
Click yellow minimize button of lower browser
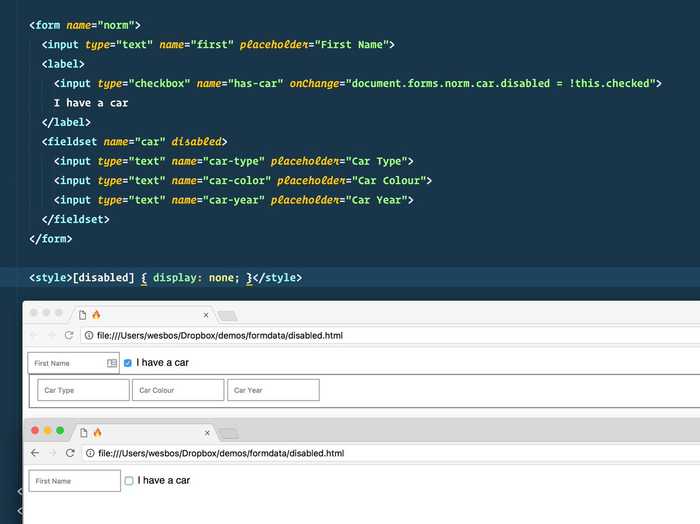[47, 431]
